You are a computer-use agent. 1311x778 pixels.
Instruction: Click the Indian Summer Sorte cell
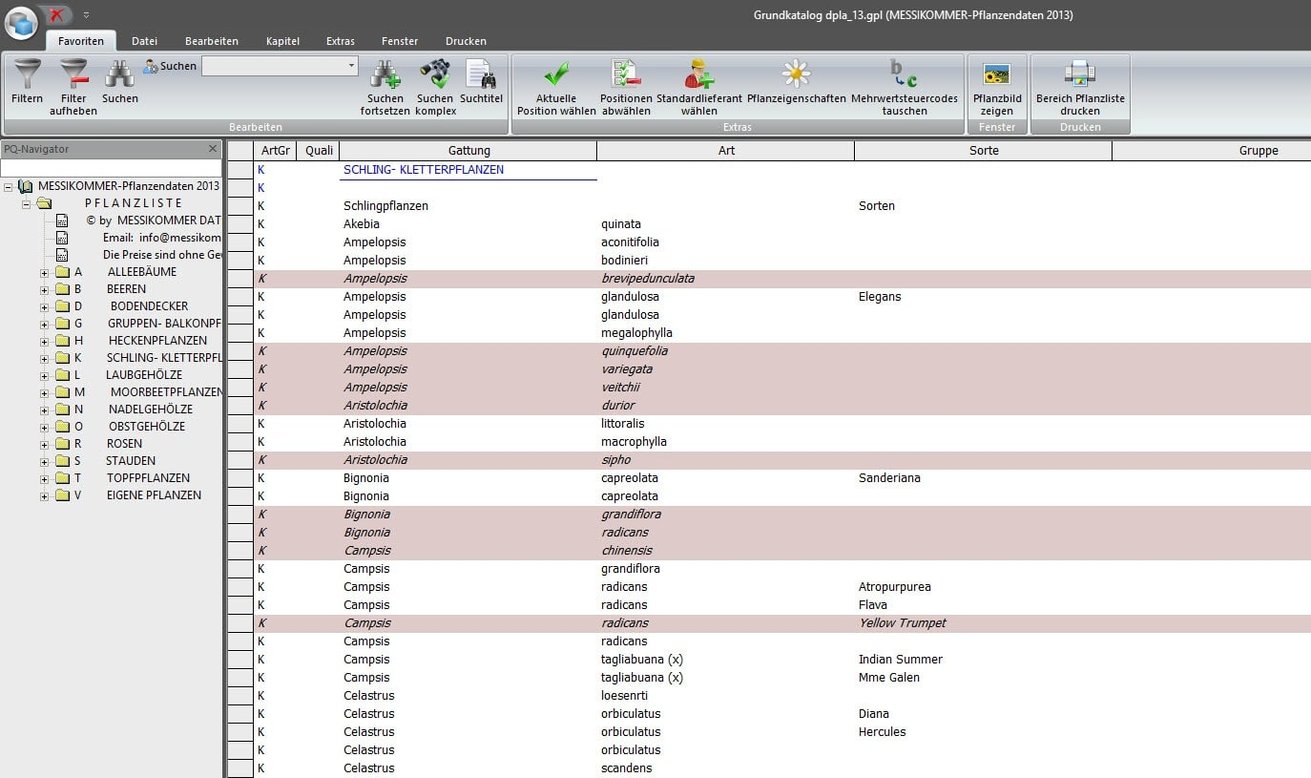tap(984, 659)
